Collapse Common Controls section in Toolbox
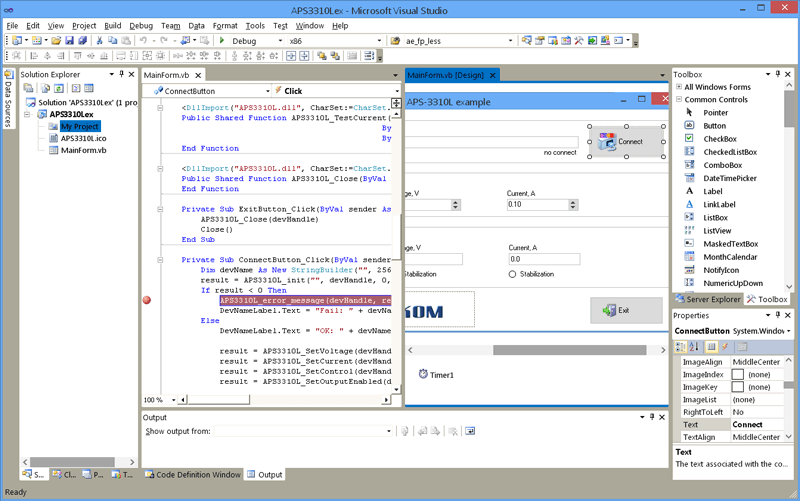The width and height of the screenshot is (800, 501). click(679, 99)
